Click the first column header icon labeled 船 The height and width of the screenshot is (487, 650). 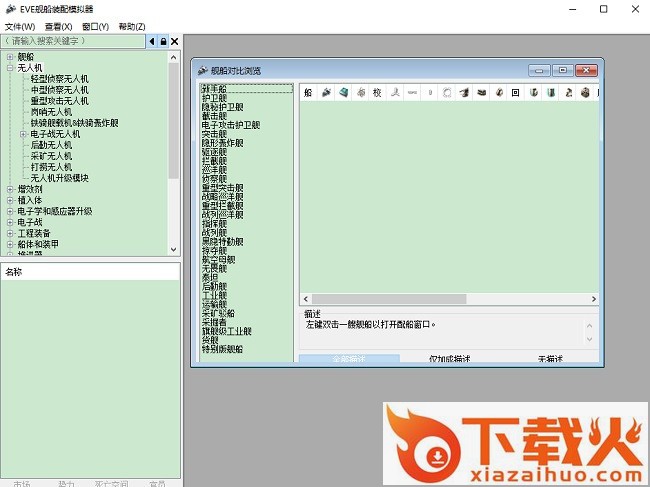307,93
